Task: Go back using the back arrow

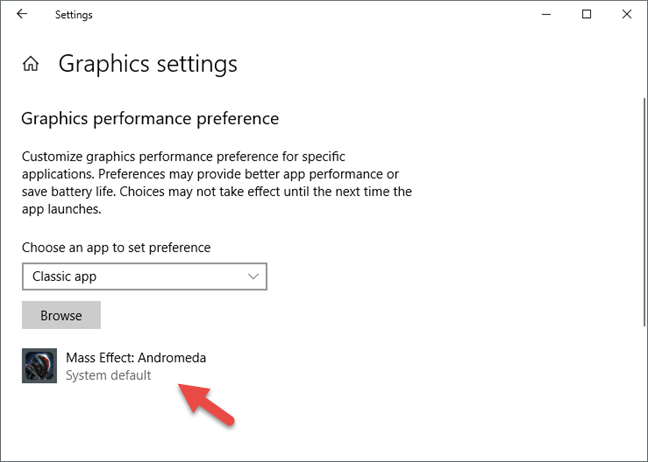Action: pos(21,14)
